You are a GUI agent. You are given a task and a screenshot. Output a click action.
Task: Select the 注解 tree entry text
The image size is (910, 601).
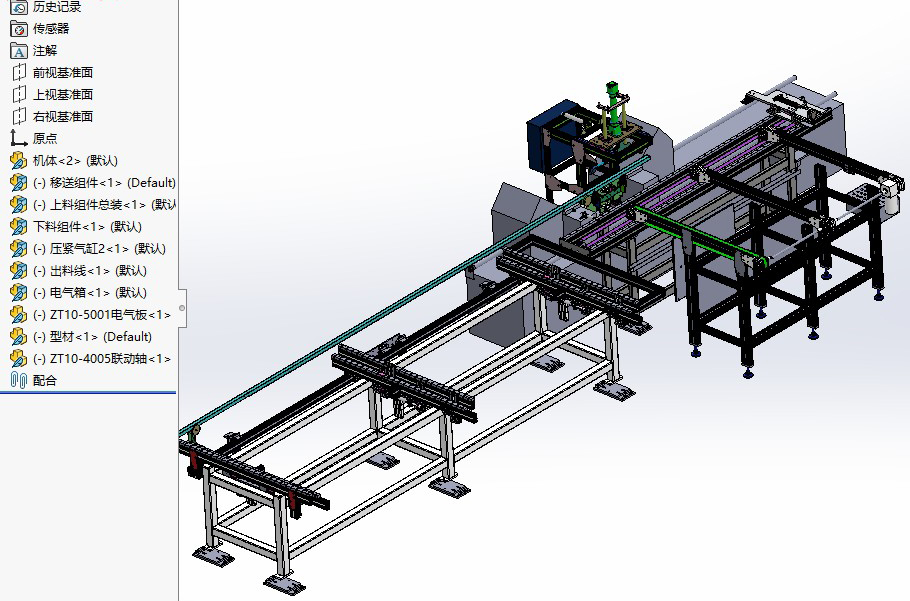coord(45,50)
